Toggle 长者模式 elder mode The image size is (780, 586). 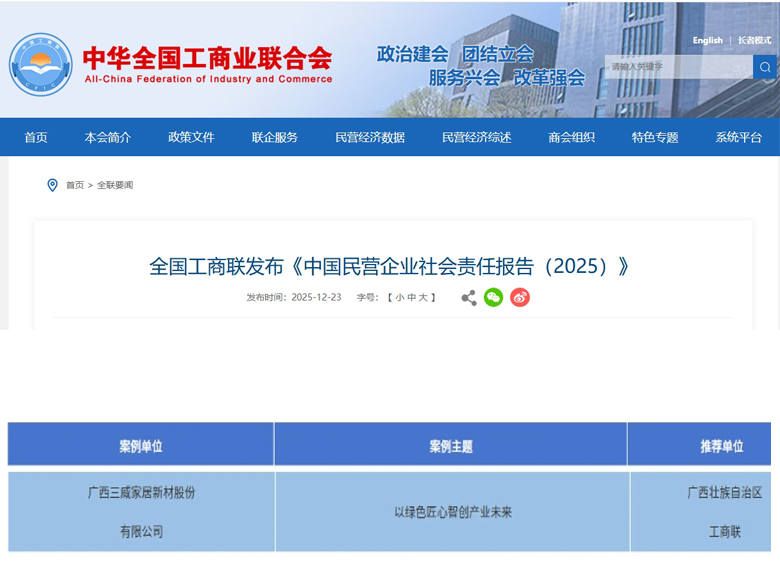pos(755,41)
